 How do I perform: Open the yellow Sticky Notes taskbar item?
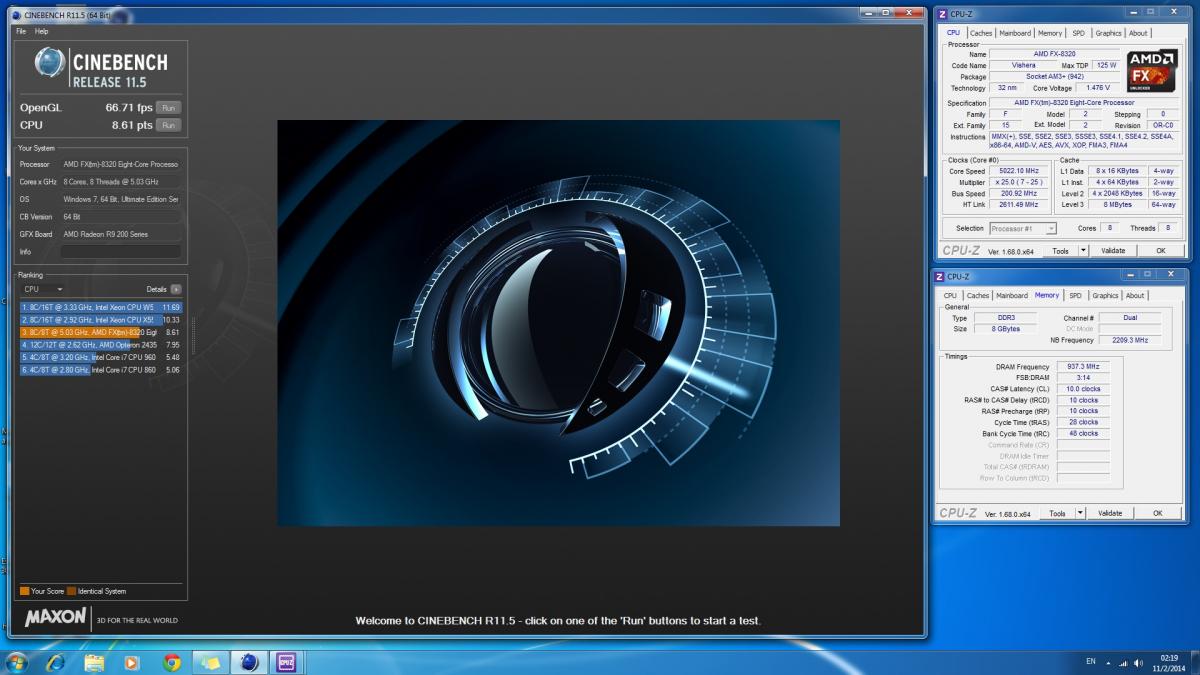[210, 662]
